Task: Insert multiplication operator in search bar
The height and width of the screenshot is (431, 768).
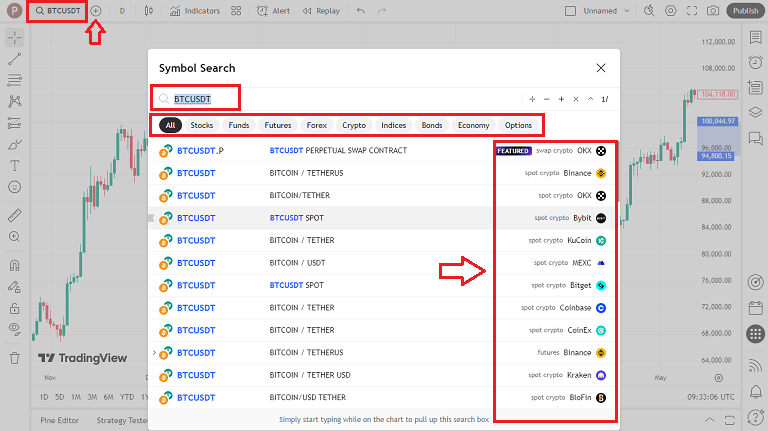Action: coord(576,99)
